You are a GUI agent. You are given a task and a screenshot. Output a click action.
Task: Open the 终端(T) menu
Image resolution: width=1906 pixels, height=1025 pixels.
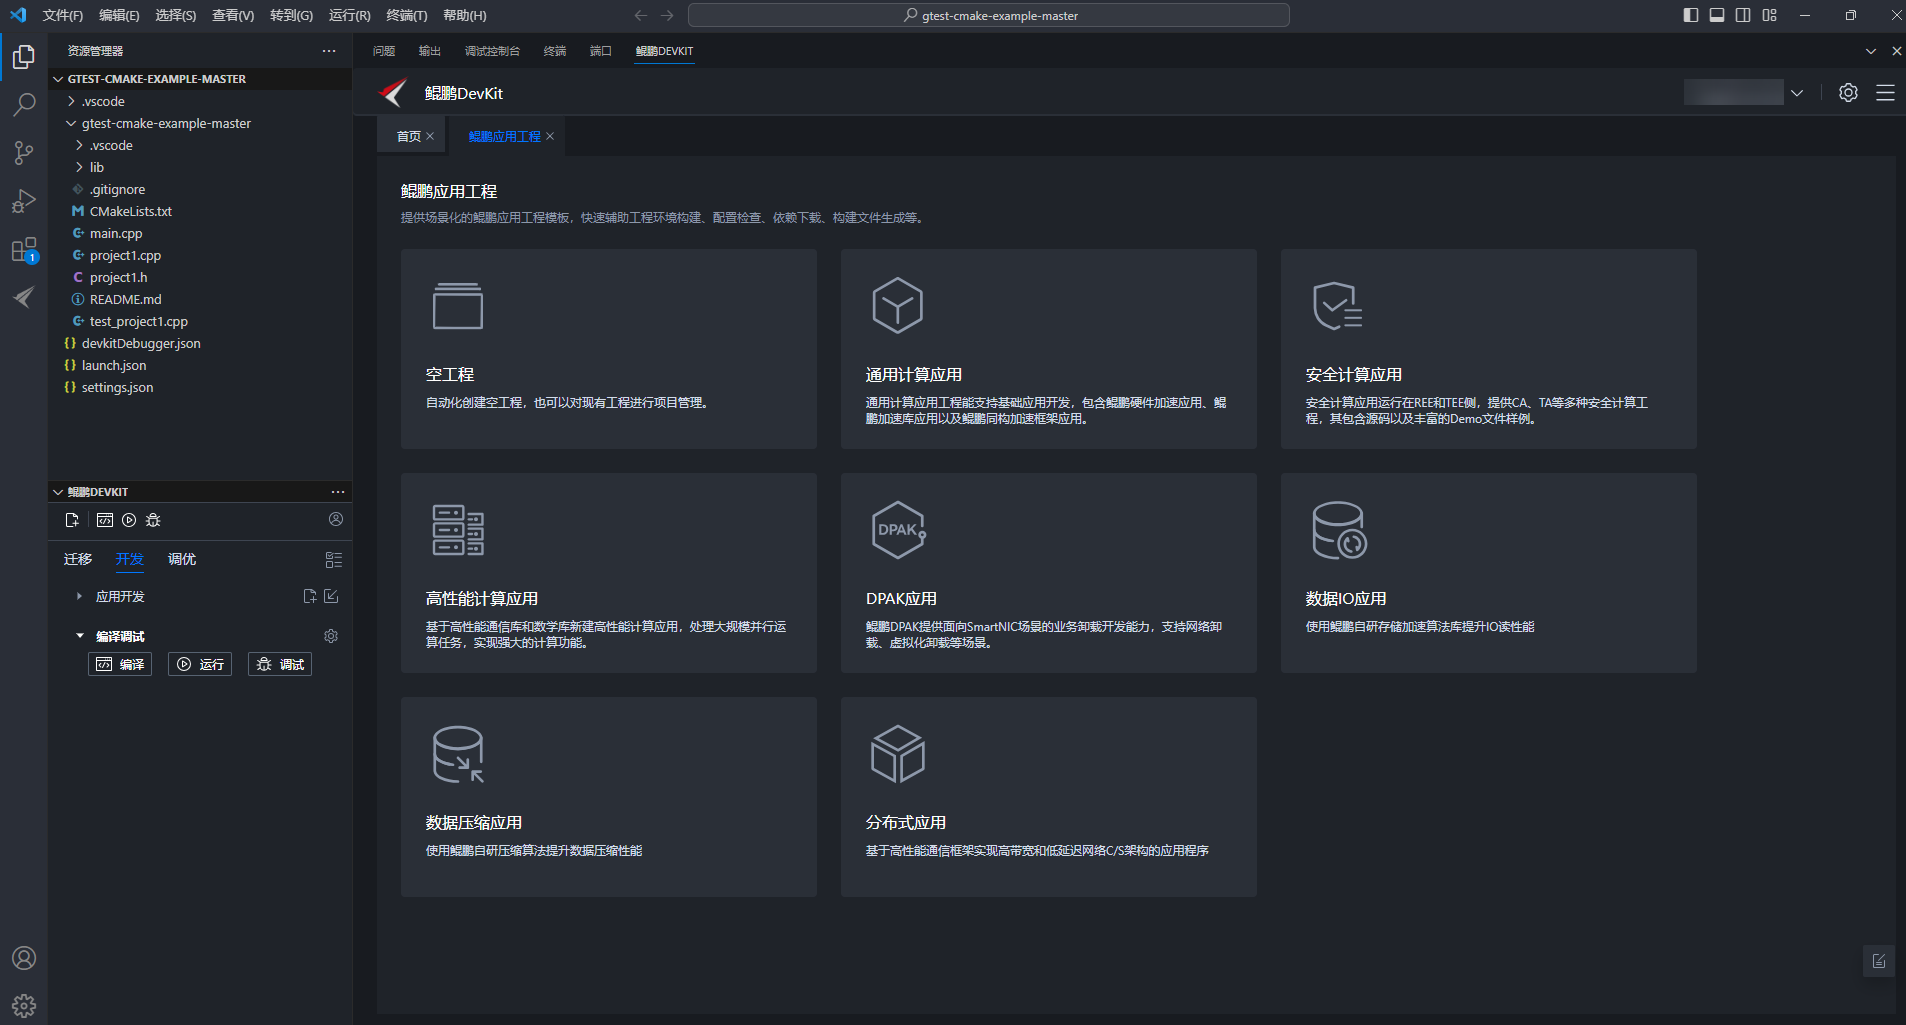click(407, 15)
